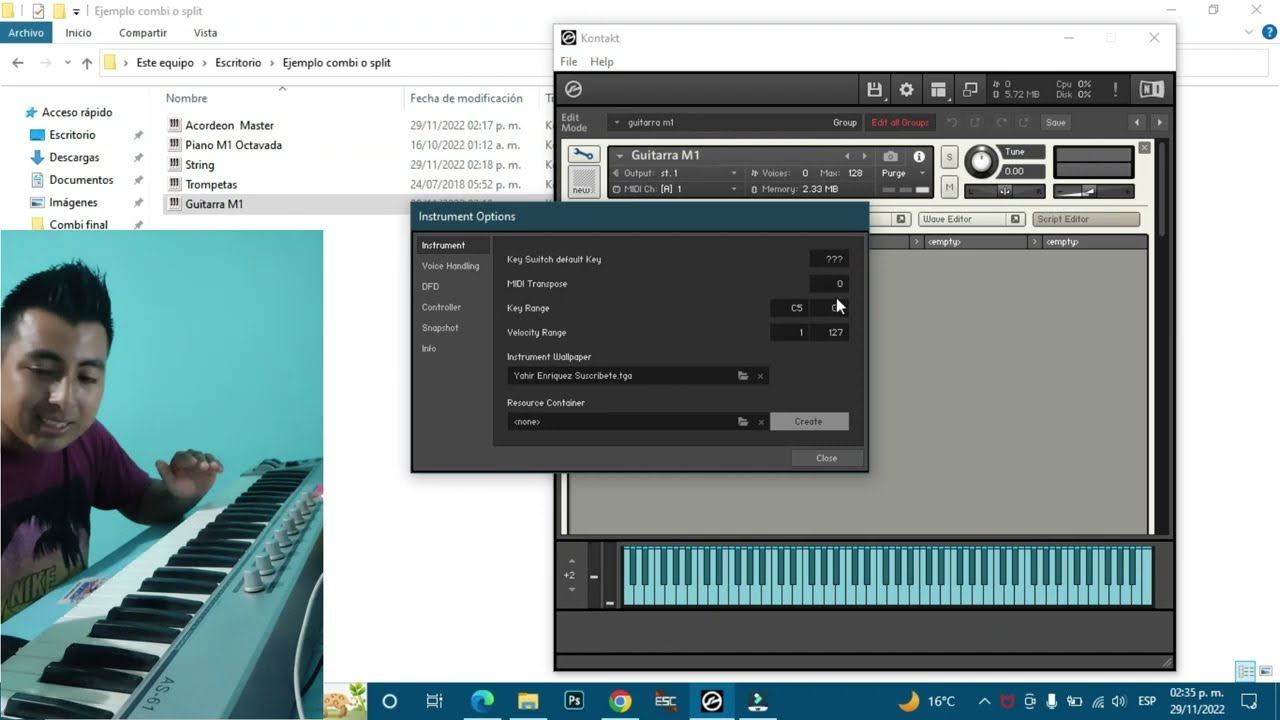The image size is (1280, 720).
Task: Select the Acordeon Master file in Explorer
Action: click(x=229, y=125)
